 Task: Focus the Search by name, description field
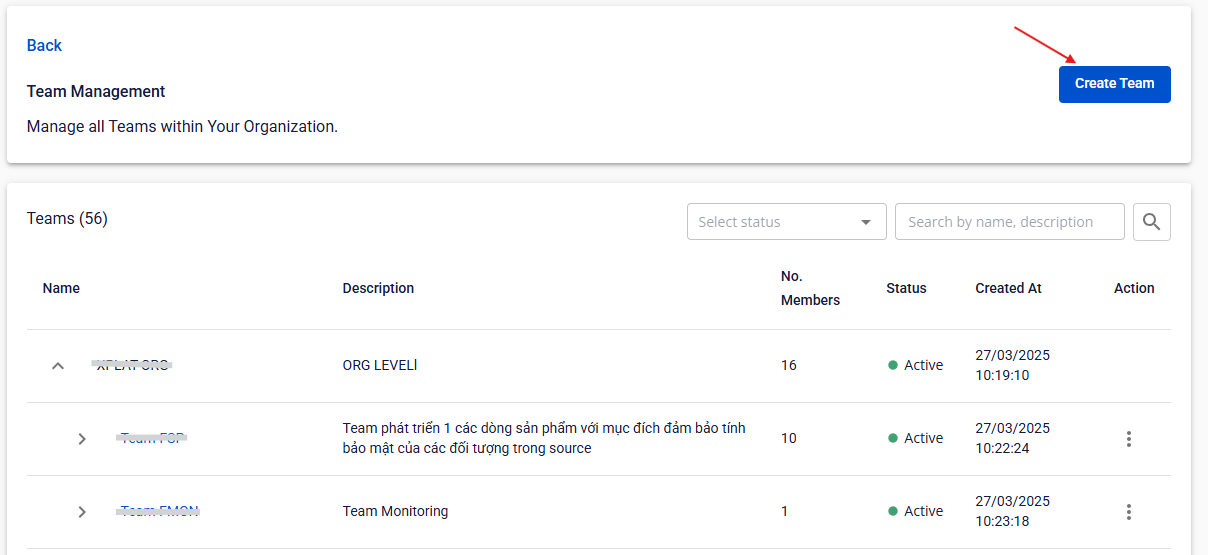[1009, 222]
